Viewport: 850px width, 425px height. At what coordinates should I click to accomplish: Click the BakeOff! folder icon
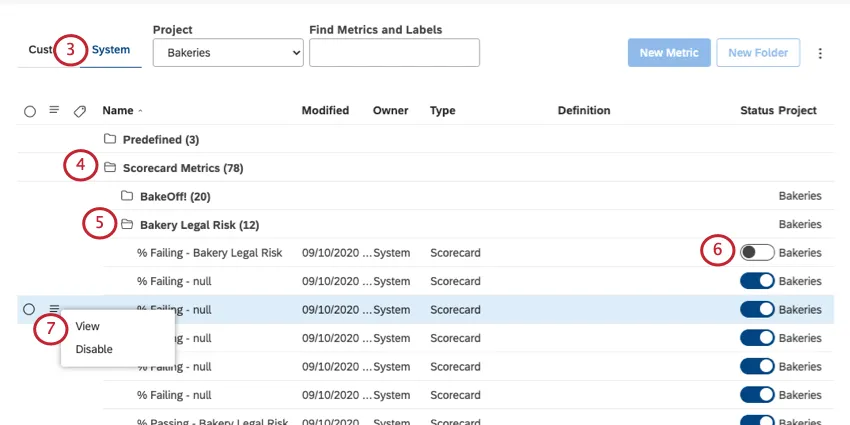[127, 196]
